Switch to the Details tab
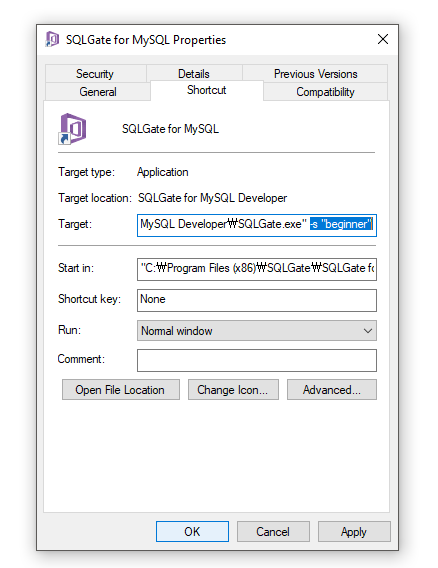The width and height of the screenshot is (438, 568). pos(194,74)
